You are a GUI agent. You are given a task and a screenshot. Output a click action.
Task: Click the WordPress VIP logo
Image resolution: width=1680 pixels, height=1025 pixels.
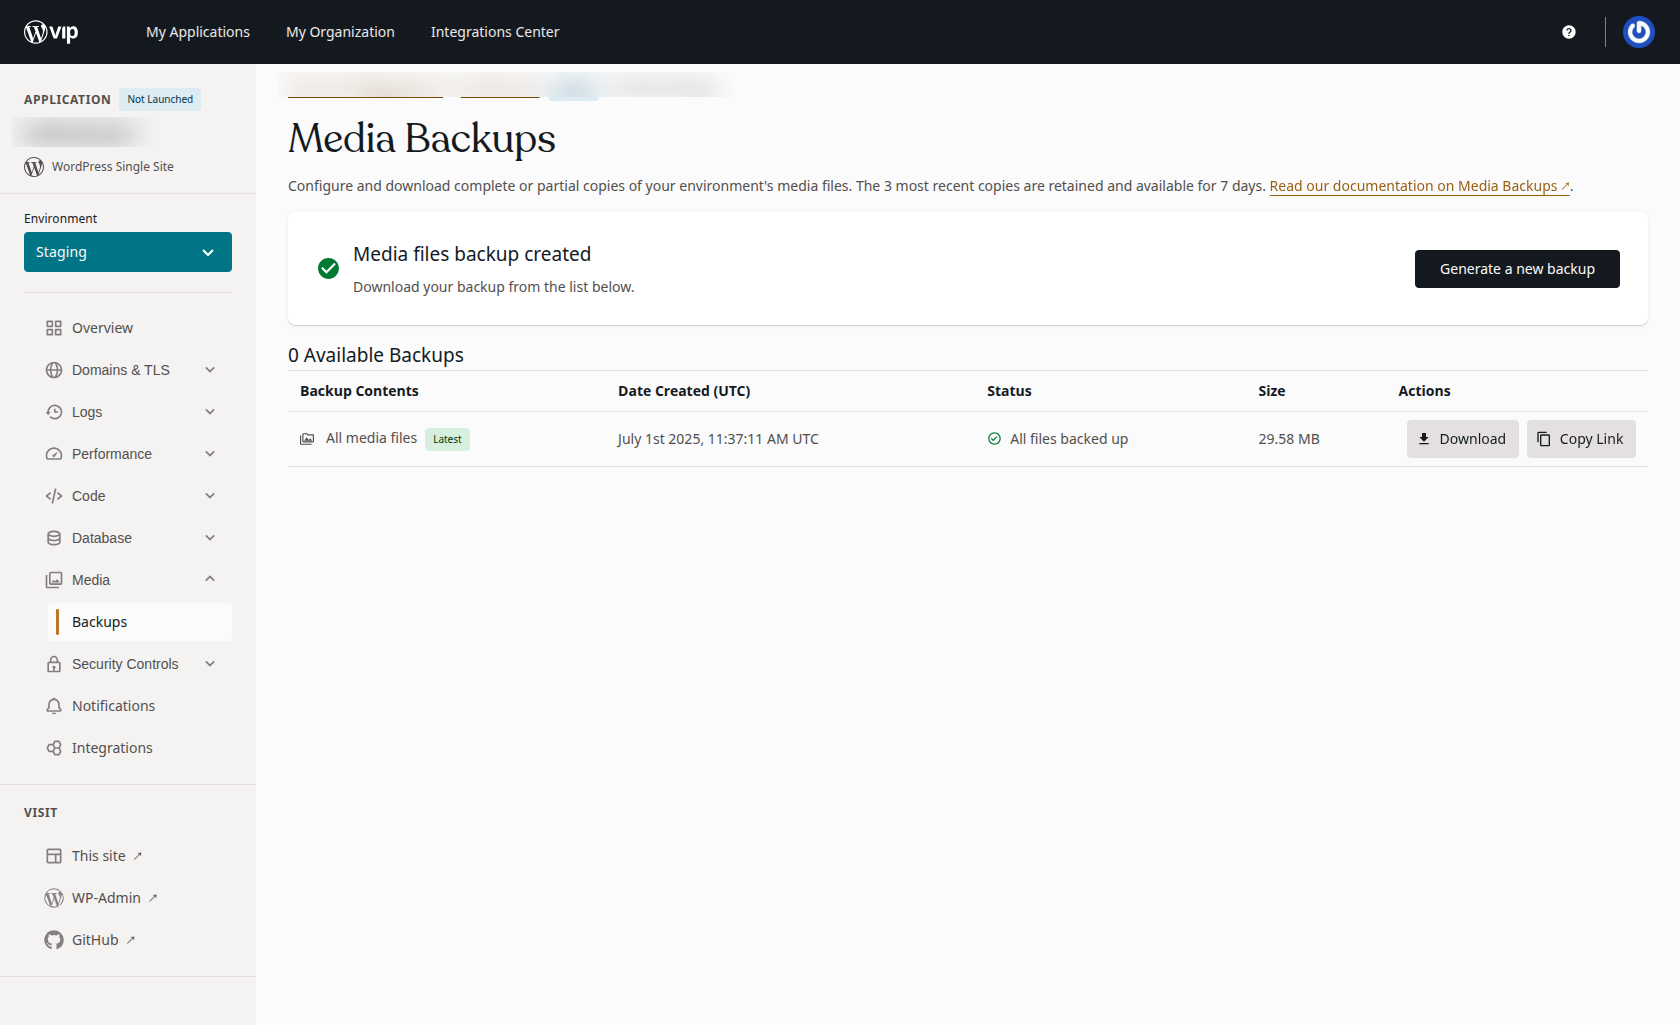(52, 31)
